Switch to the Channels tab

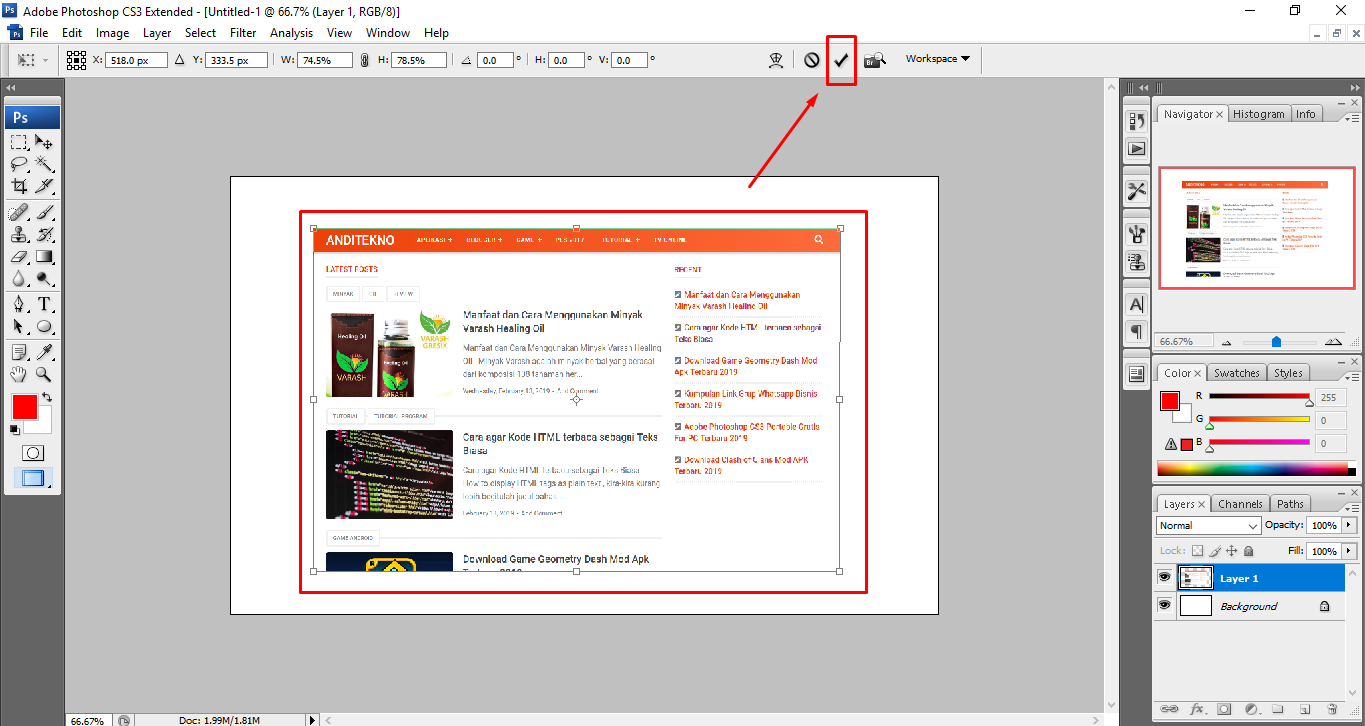(x=1240, y=504)
